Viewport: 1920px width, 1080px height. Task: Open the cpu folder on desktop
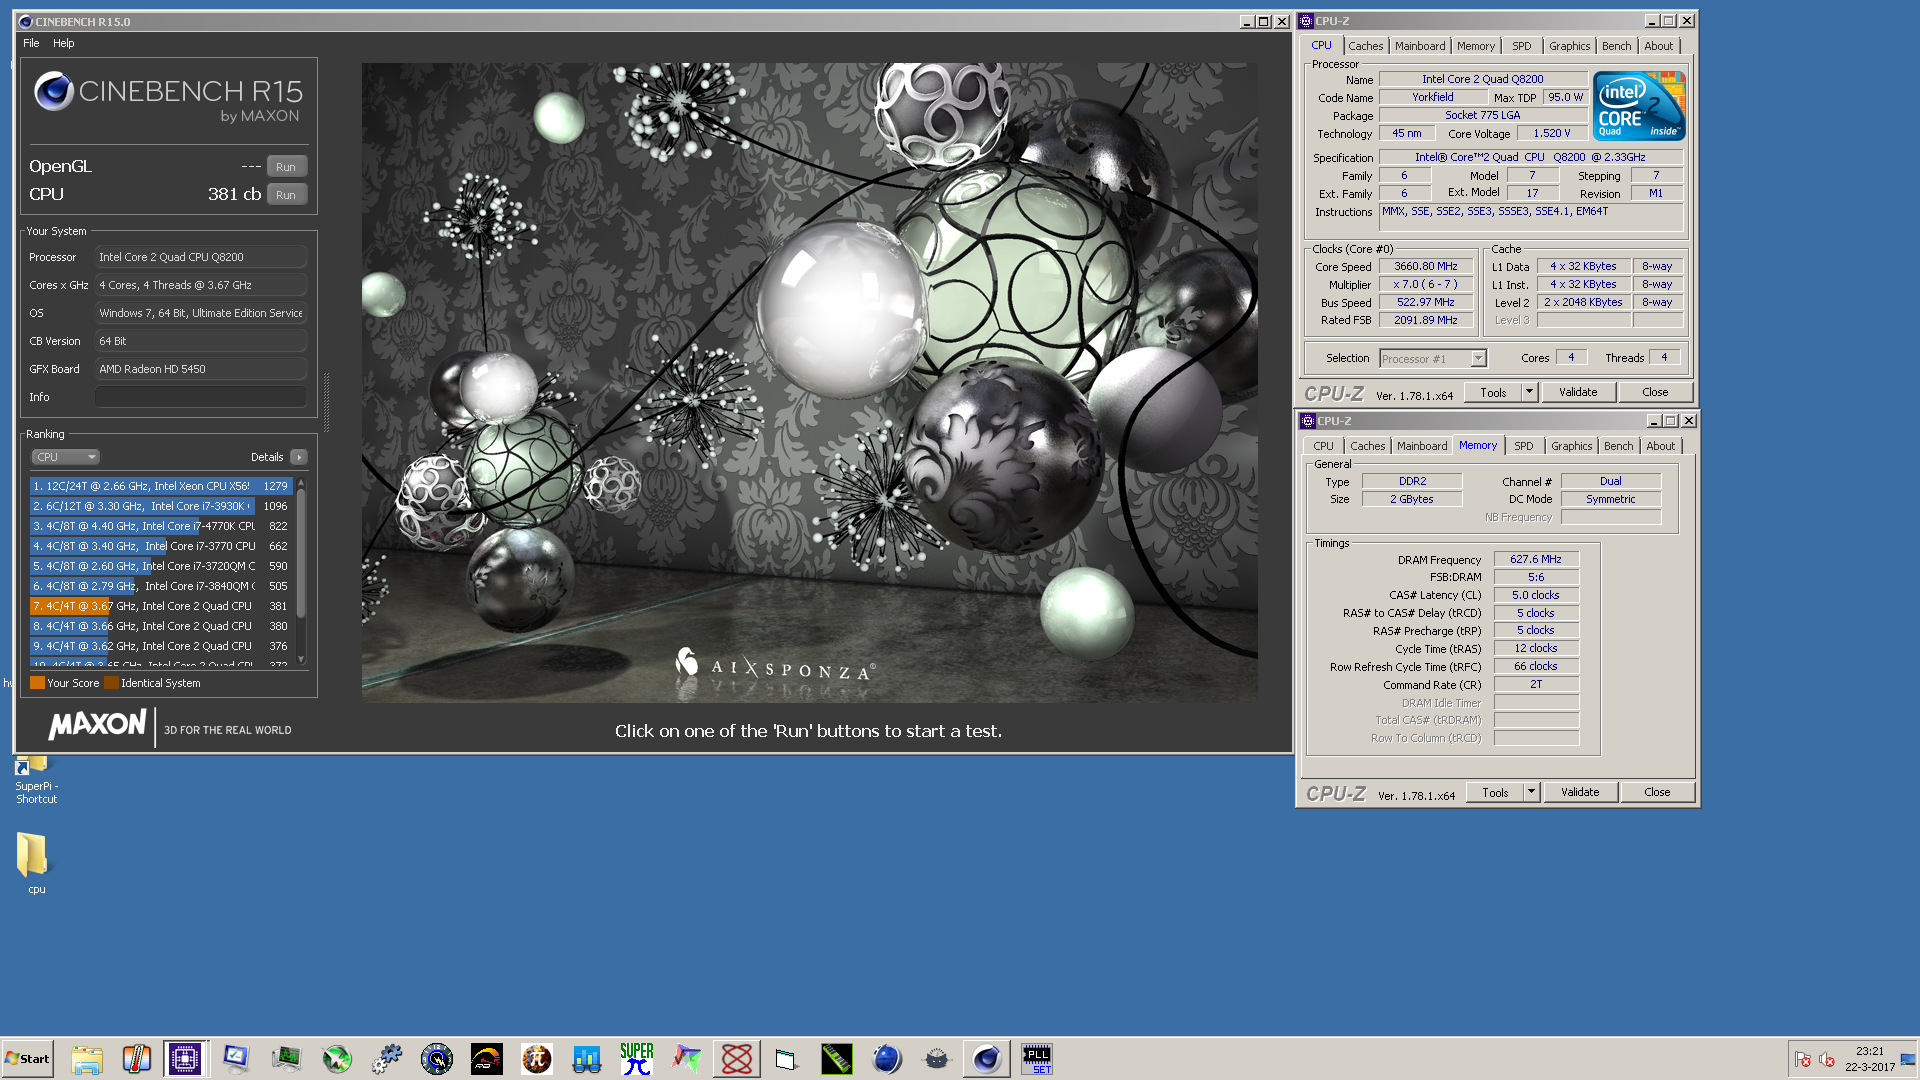tap(33, 864)
